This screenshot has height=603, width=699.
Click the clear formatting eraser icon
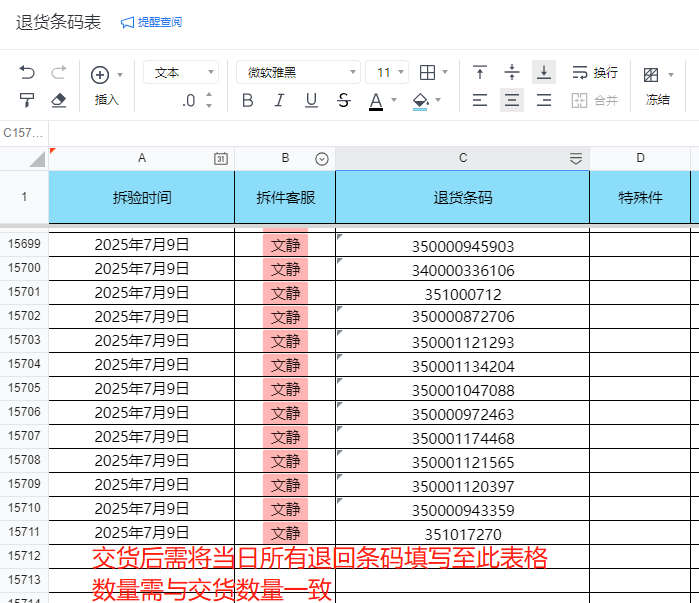58,100
